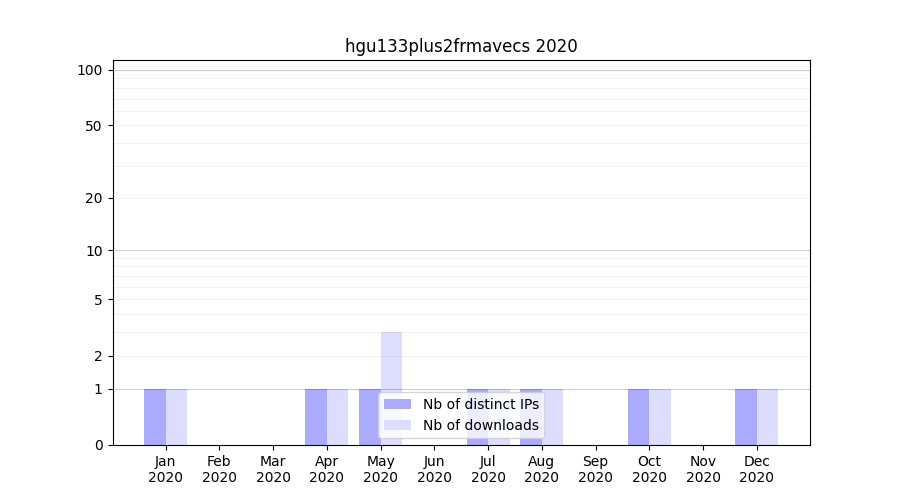Click the December distinct IPs bar

click(746, 417)
